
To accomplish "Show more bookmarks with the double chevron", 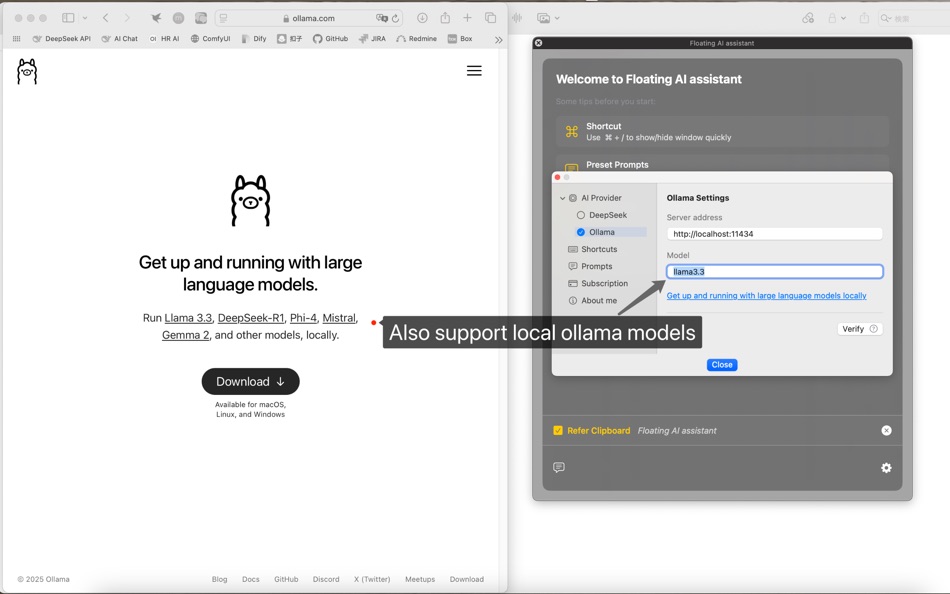I will pos(498,39).
